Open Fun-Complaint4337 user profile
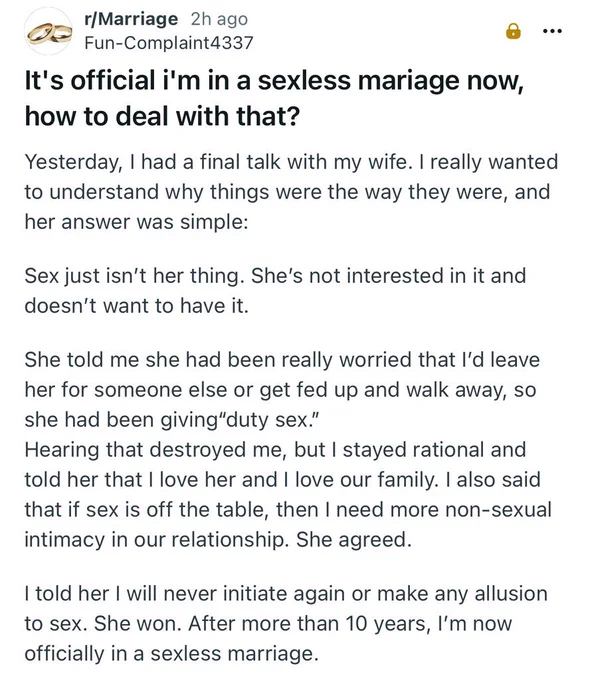Viewport: 590px width, 680px height. [168, 42]
